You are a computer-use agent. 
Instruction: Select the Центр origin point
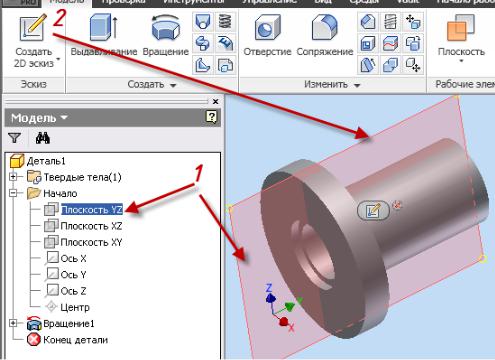68,307
